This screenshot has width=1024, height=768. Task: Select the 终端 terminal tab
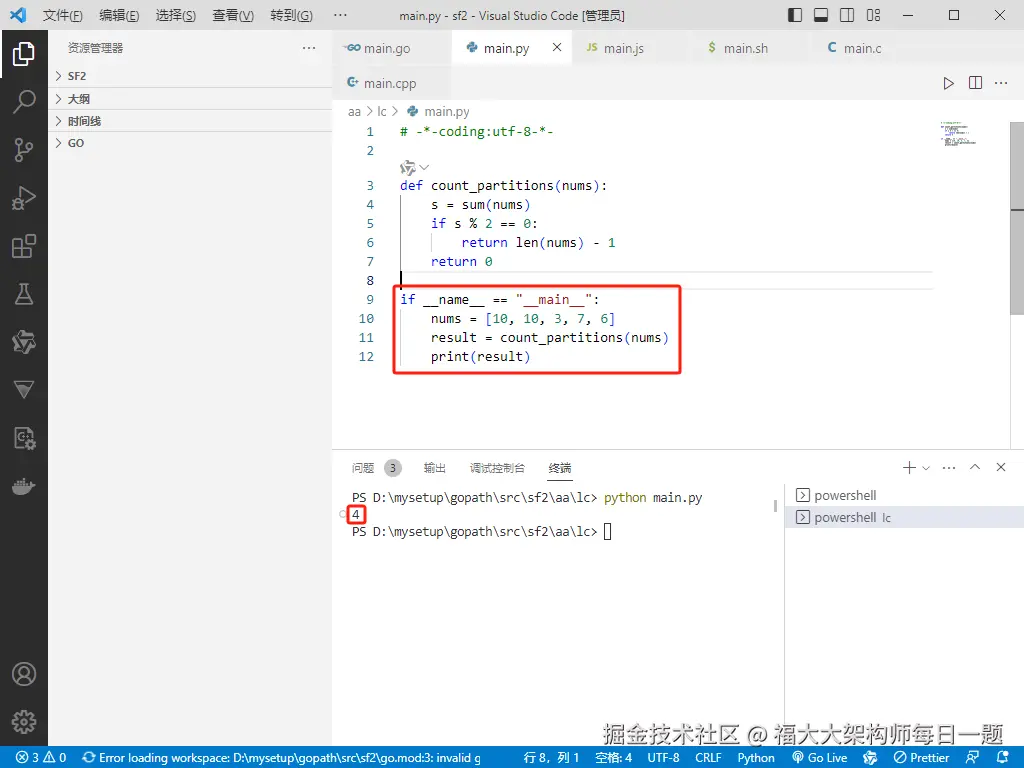(x=560, y=468)
